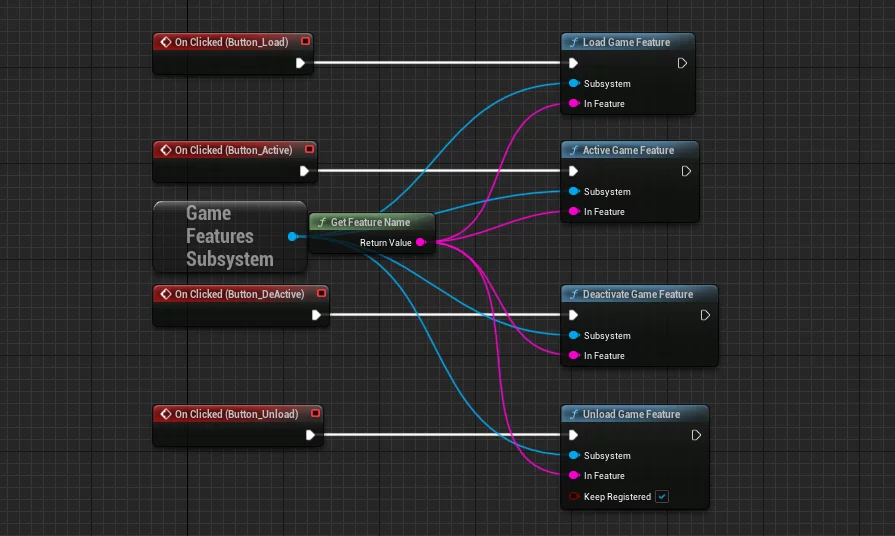Select the Get Feature Name node header

370,222
